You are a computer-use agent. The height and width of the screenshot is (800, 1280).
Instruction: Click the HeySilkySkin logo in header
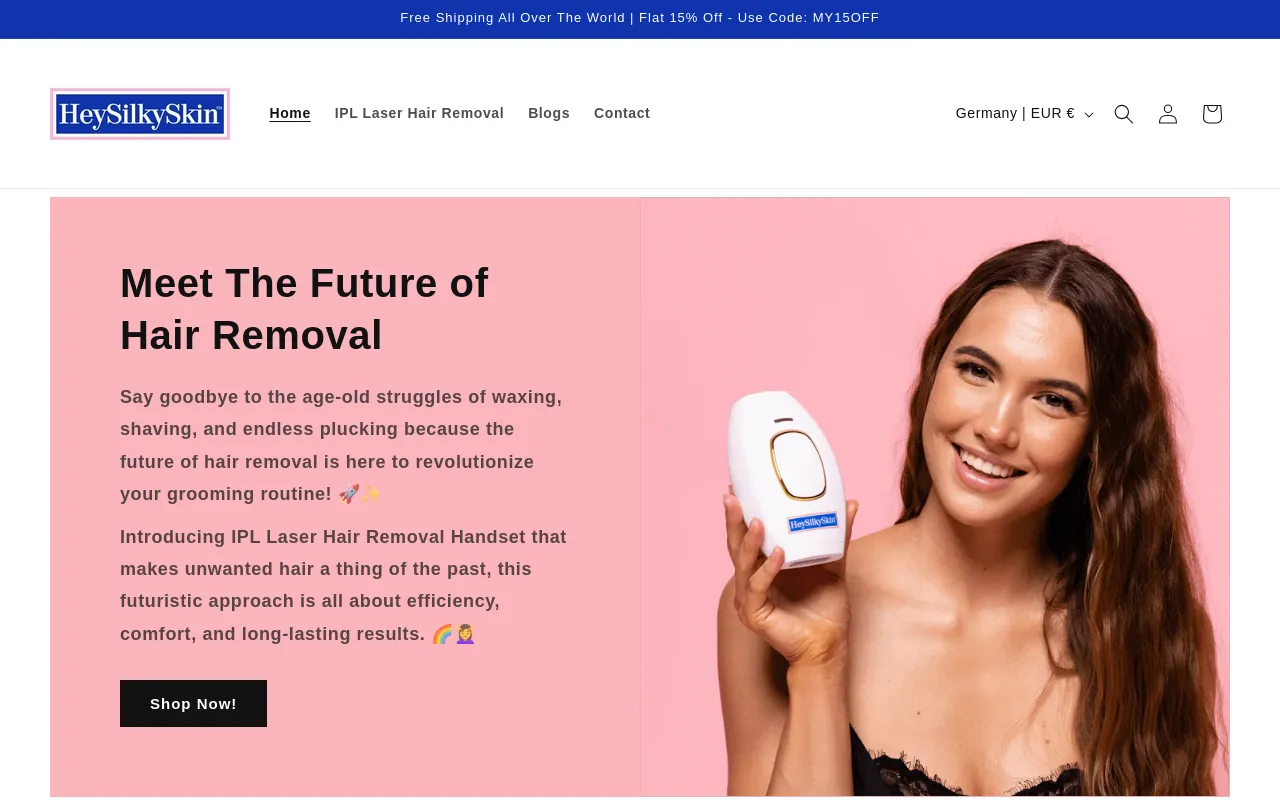pyautogui.click(x=140, y=114)
